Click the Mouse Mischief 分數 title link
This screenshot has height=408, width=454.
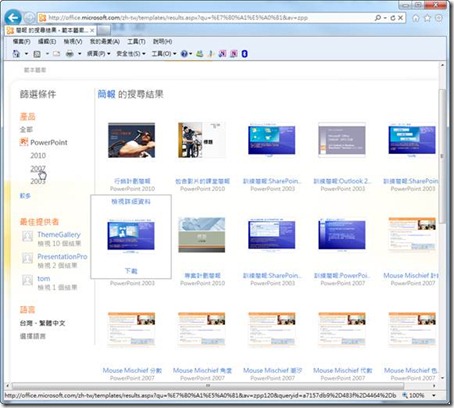[132, 370]
